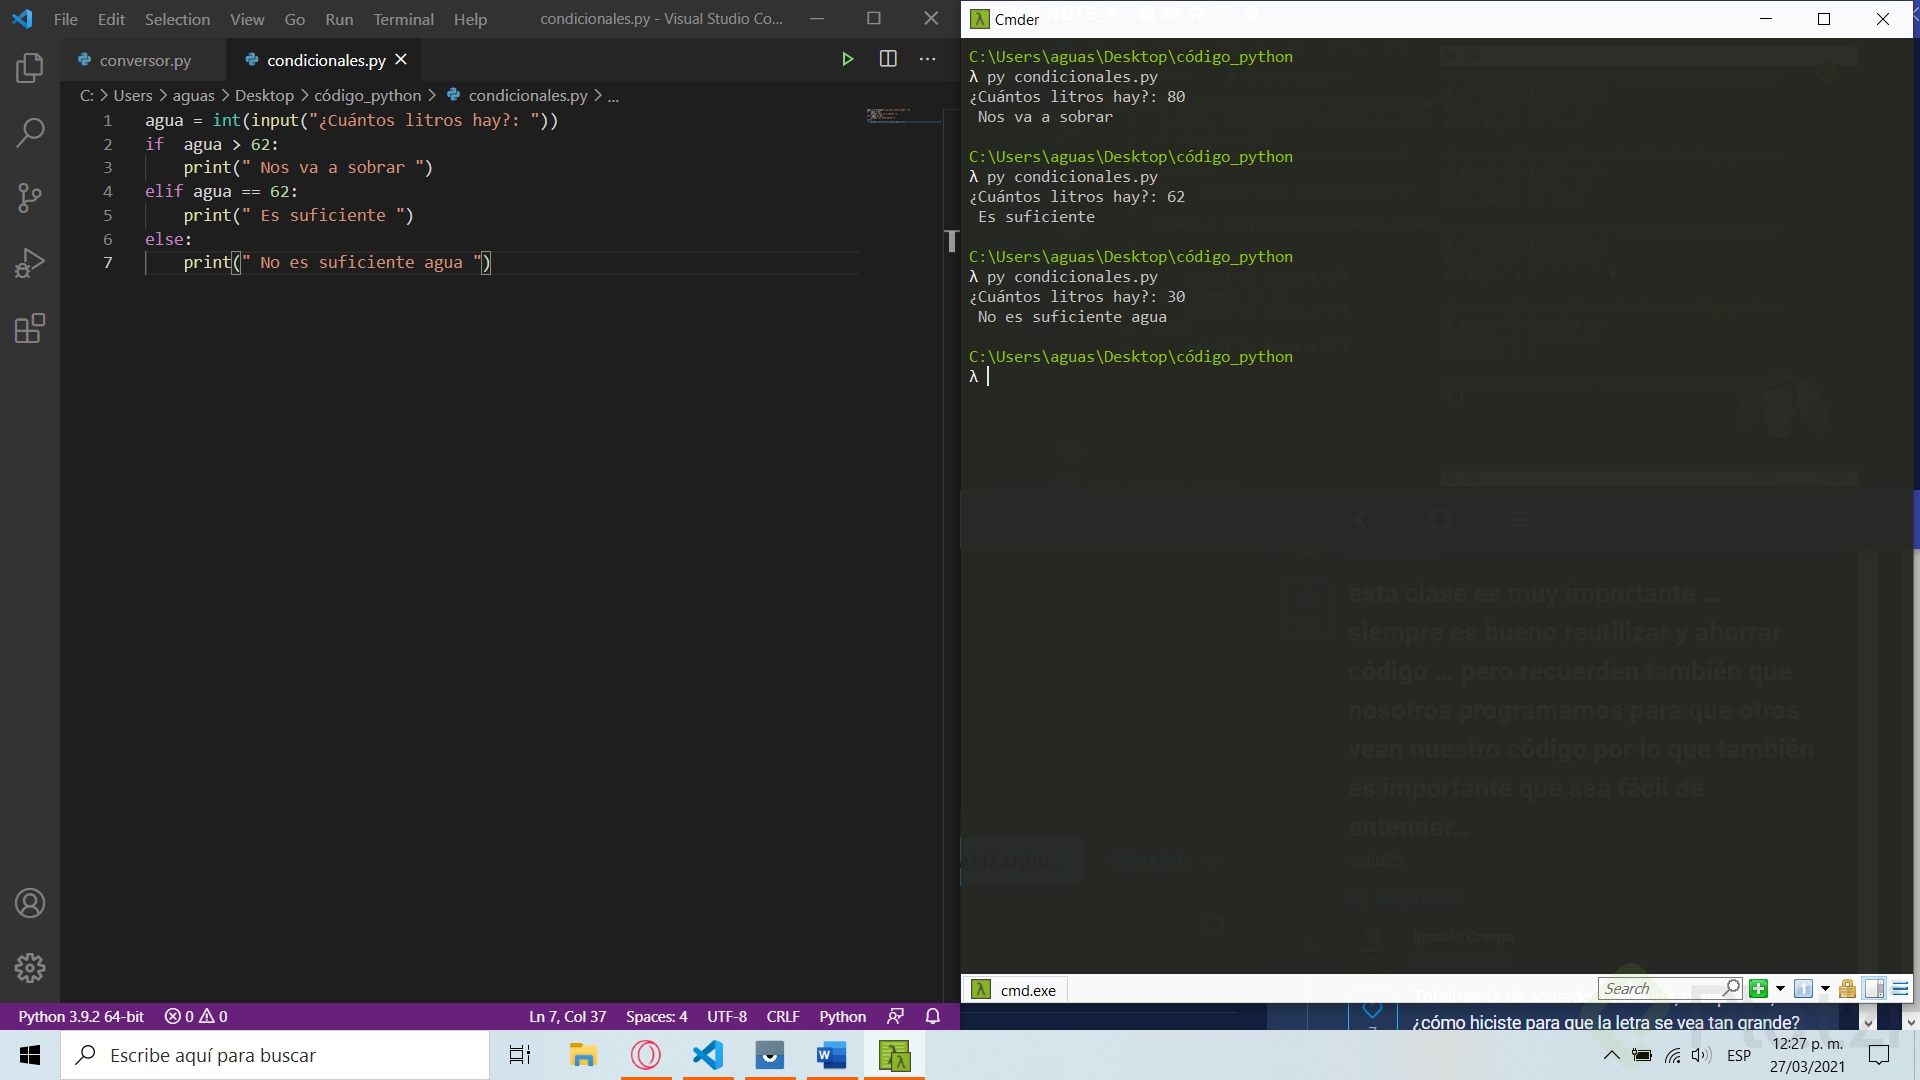
Task: Click the Cmder title bar lambda icon
Action: 980,19
